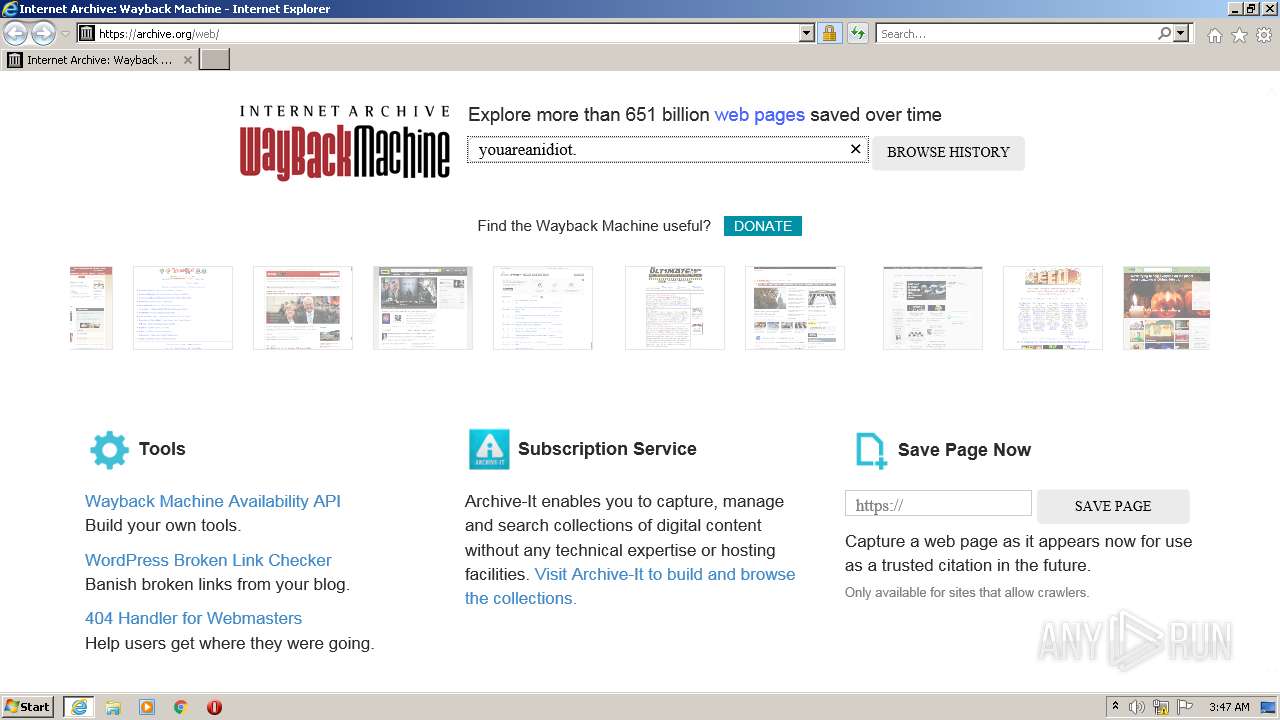
Task: Open the fifth mostly white page thumbnail
Action: click(x=543, y=308)
